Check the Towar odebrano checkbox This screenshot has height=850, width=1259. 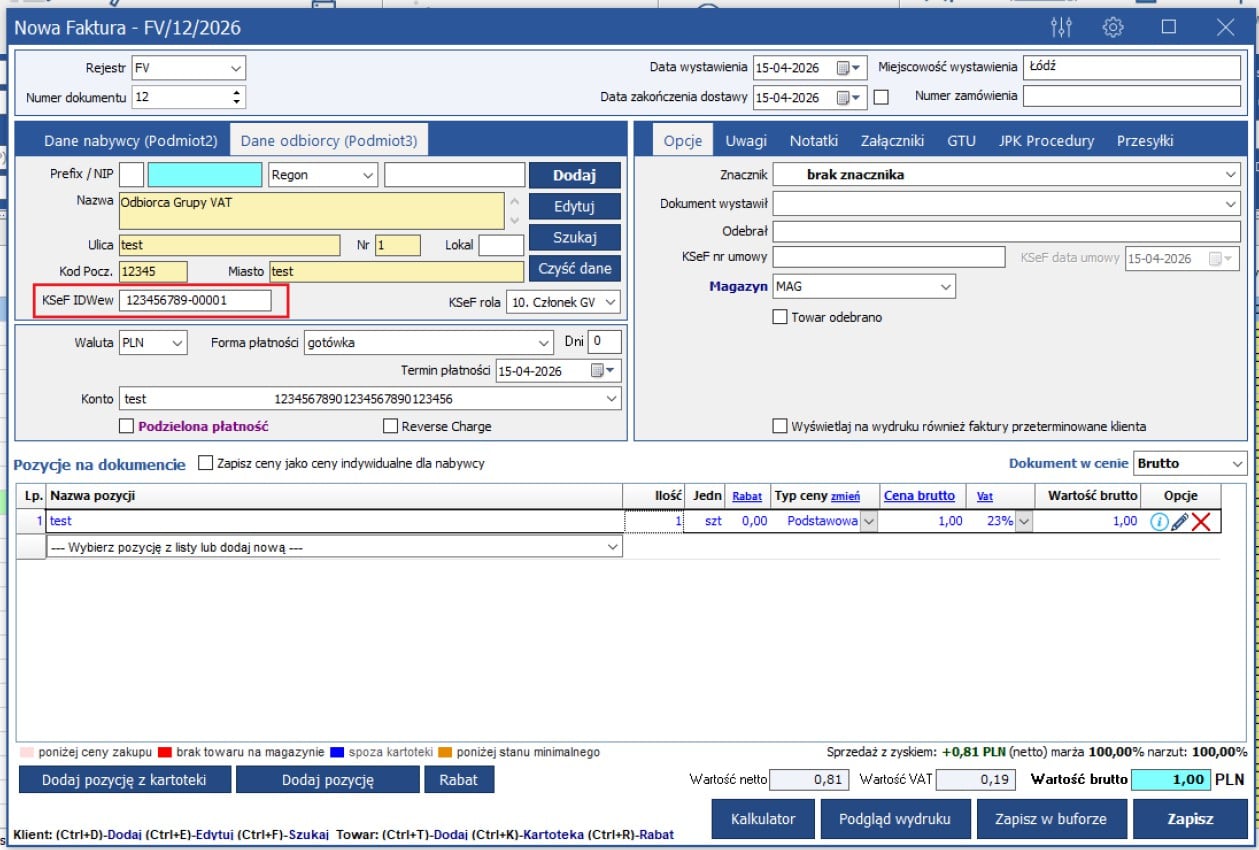coord(780,317)
